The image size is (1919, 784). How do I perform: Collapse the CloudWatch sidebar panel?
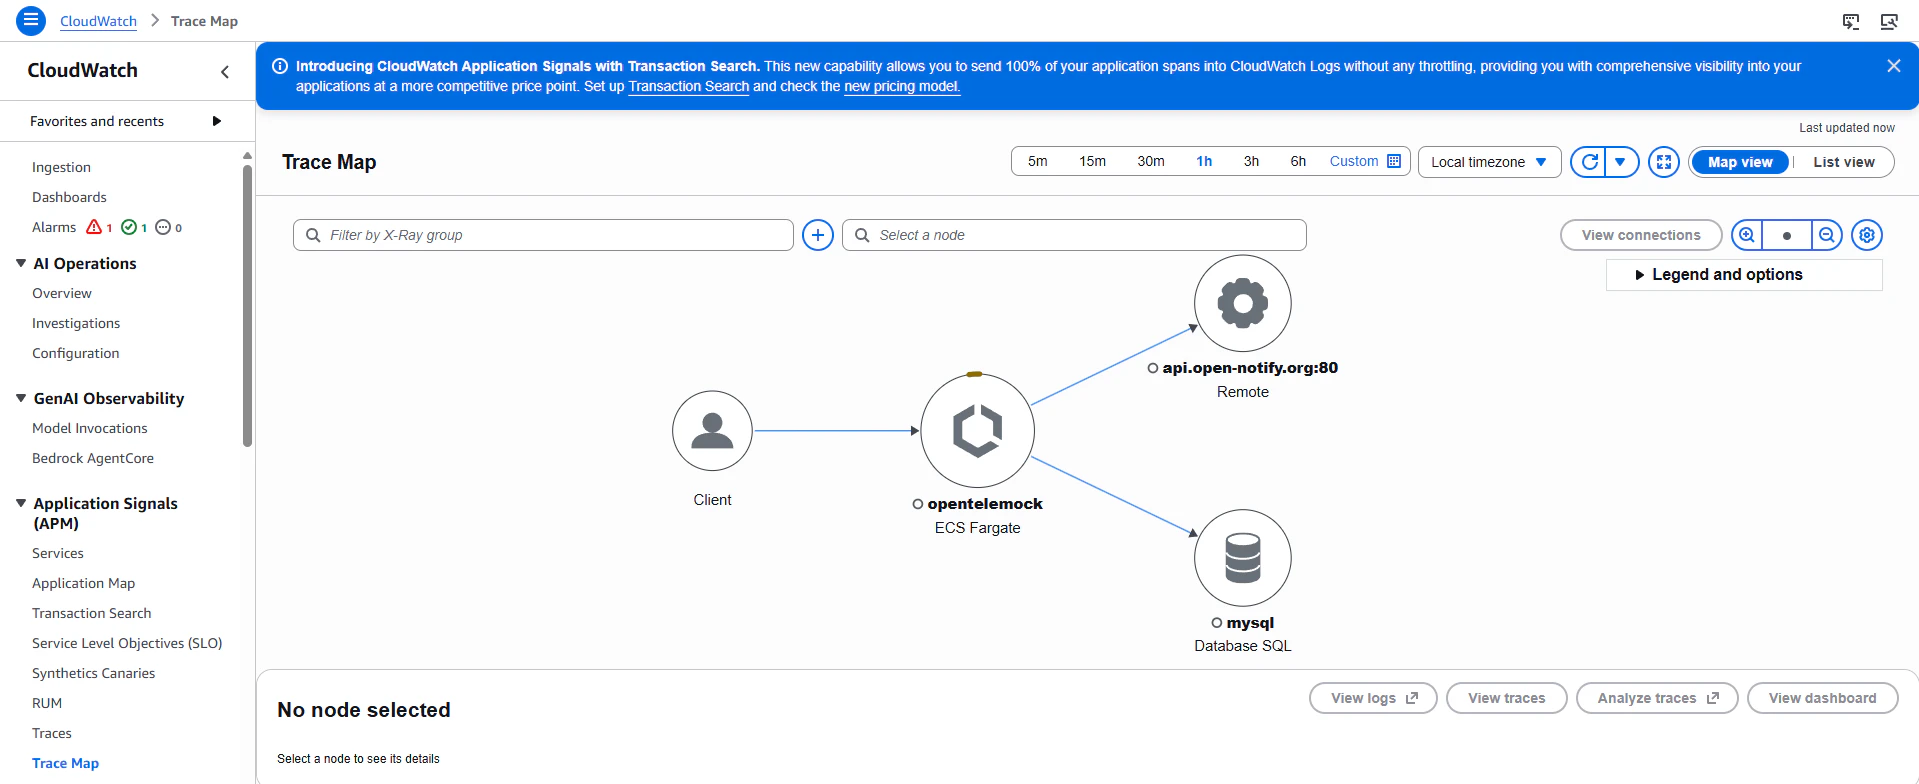tap(225, 72)
